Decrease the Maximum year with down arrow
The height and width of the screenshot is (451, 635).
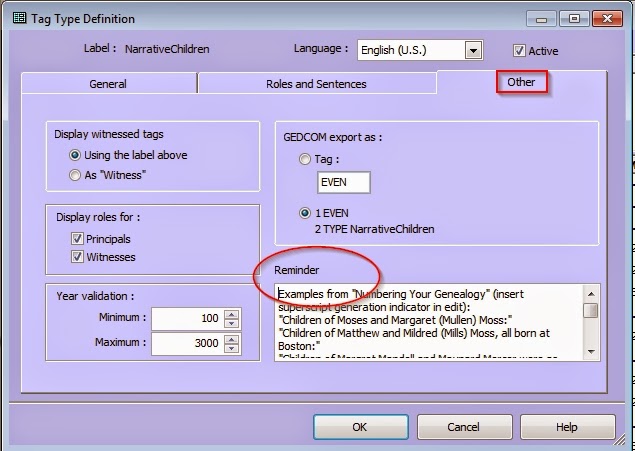pyautogui.click(x=232, y=349)
